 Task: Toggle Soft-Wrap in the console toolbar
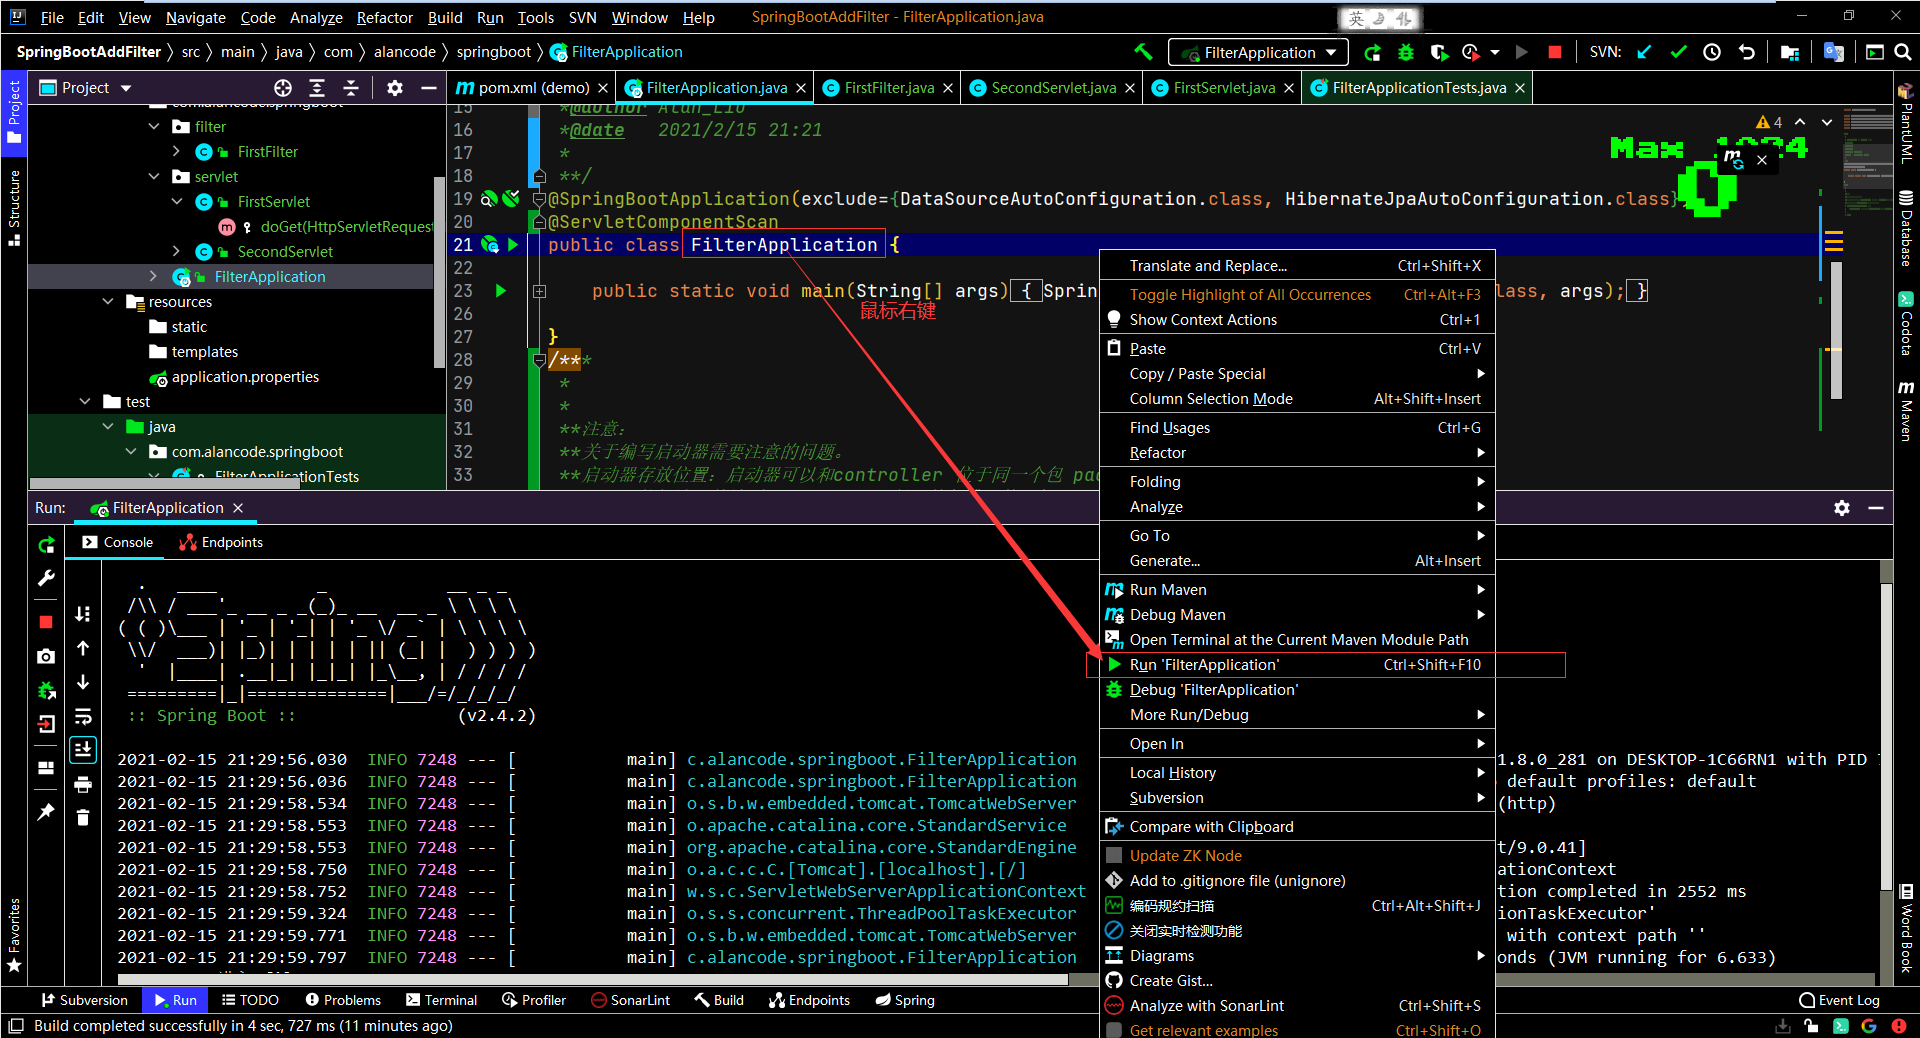[83, 716]
